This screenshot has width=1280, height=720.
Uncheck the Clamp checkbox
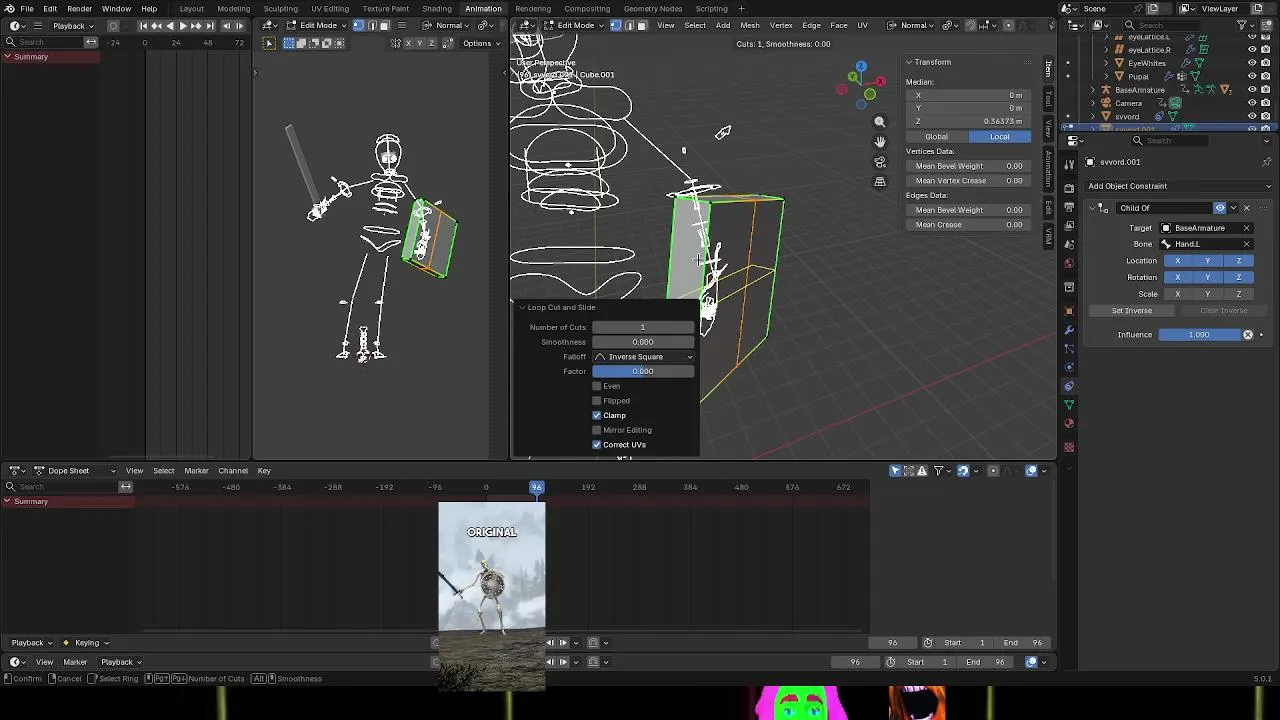[597, 415]
